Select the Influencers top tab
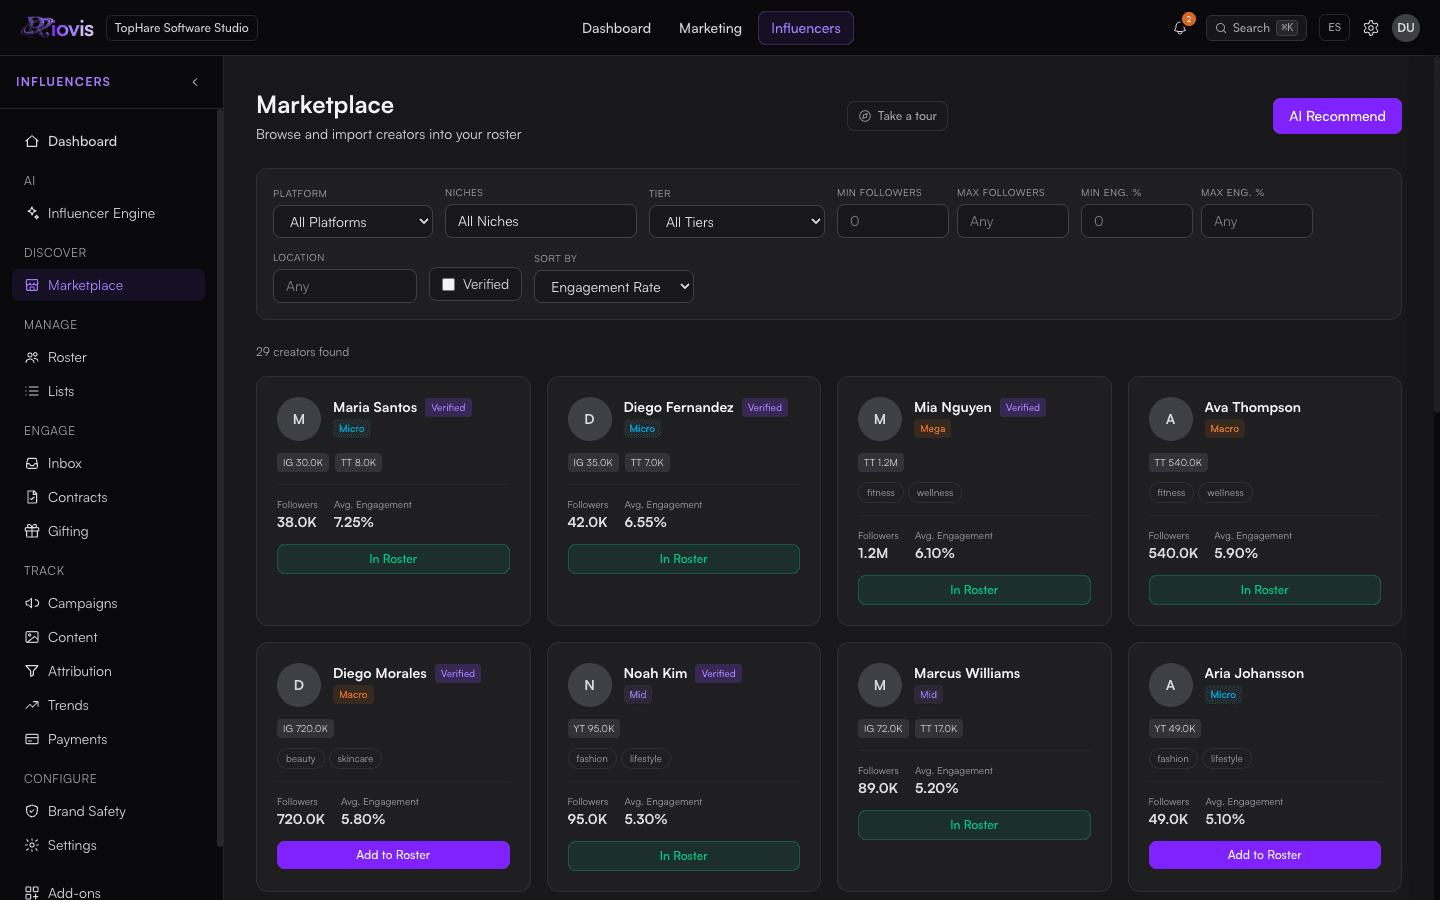The image size is (1440, 900). [806, 28]
